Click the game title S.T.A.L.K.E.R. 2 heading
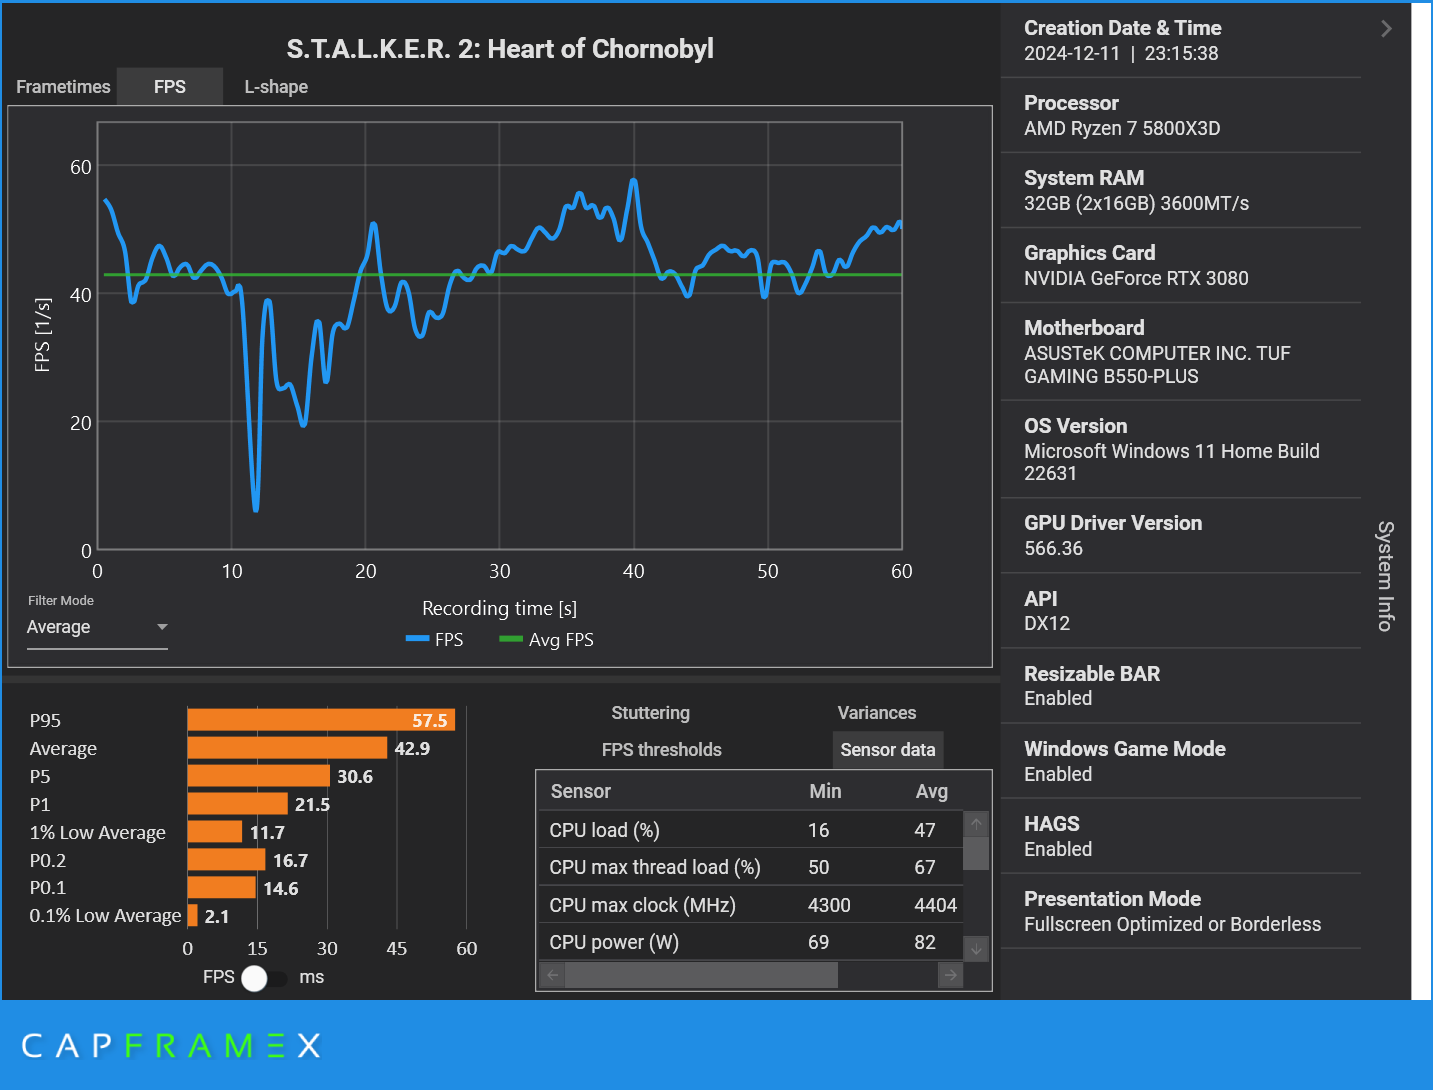Screen dimensions: 1433x1090 500,49
